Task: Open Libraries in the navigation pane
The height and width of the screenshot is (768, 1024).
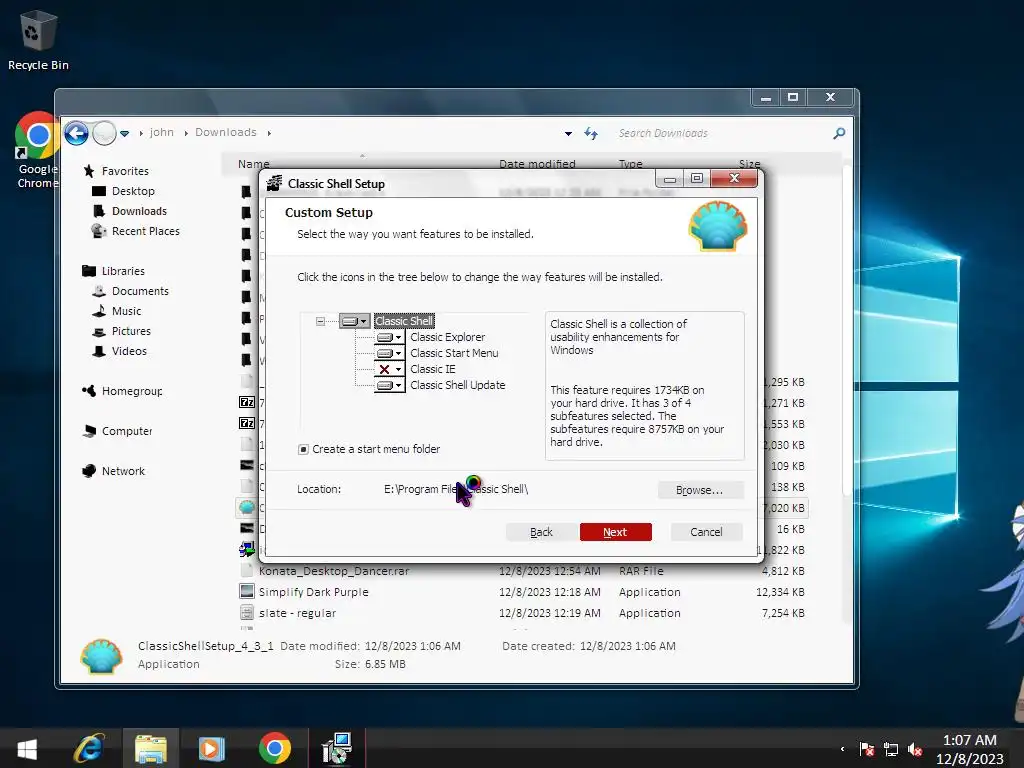Action: click(x=123, y=271)
